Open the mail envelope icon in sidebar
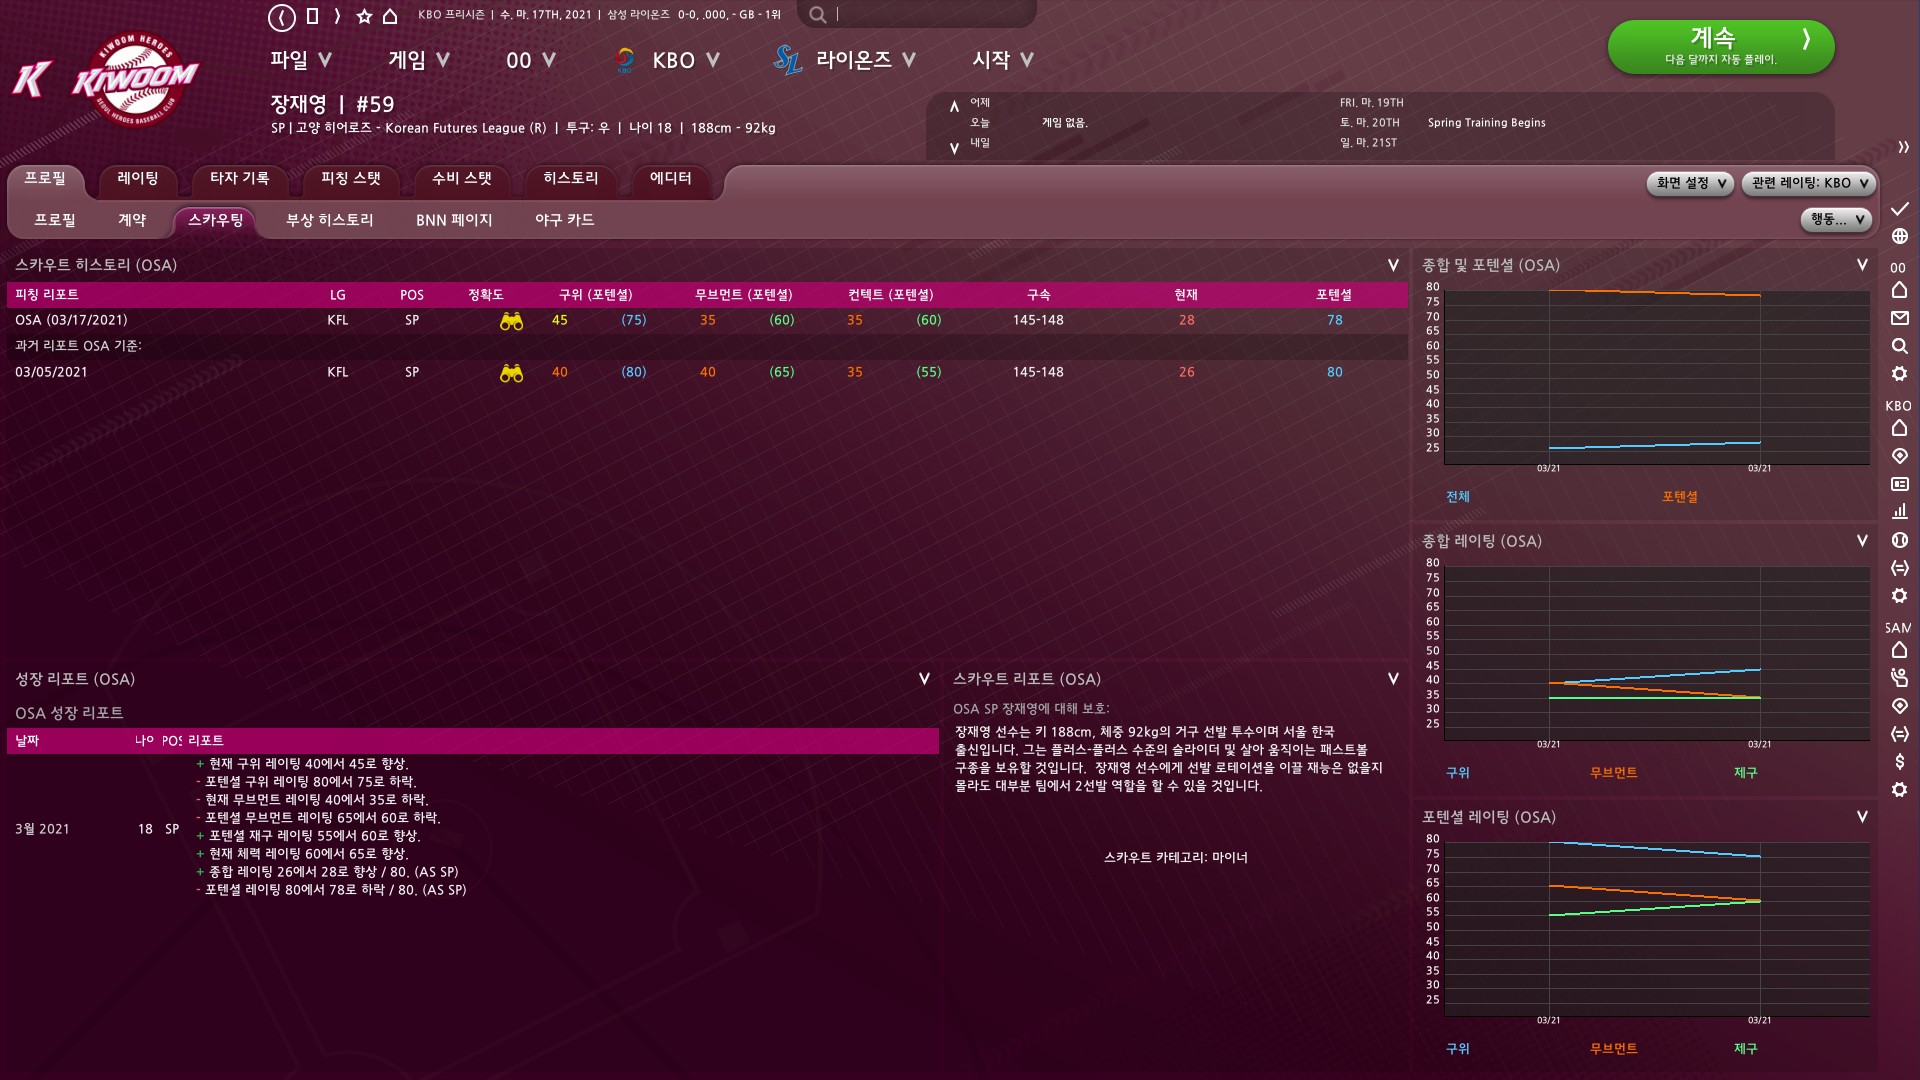 [x=1899, y=318]
